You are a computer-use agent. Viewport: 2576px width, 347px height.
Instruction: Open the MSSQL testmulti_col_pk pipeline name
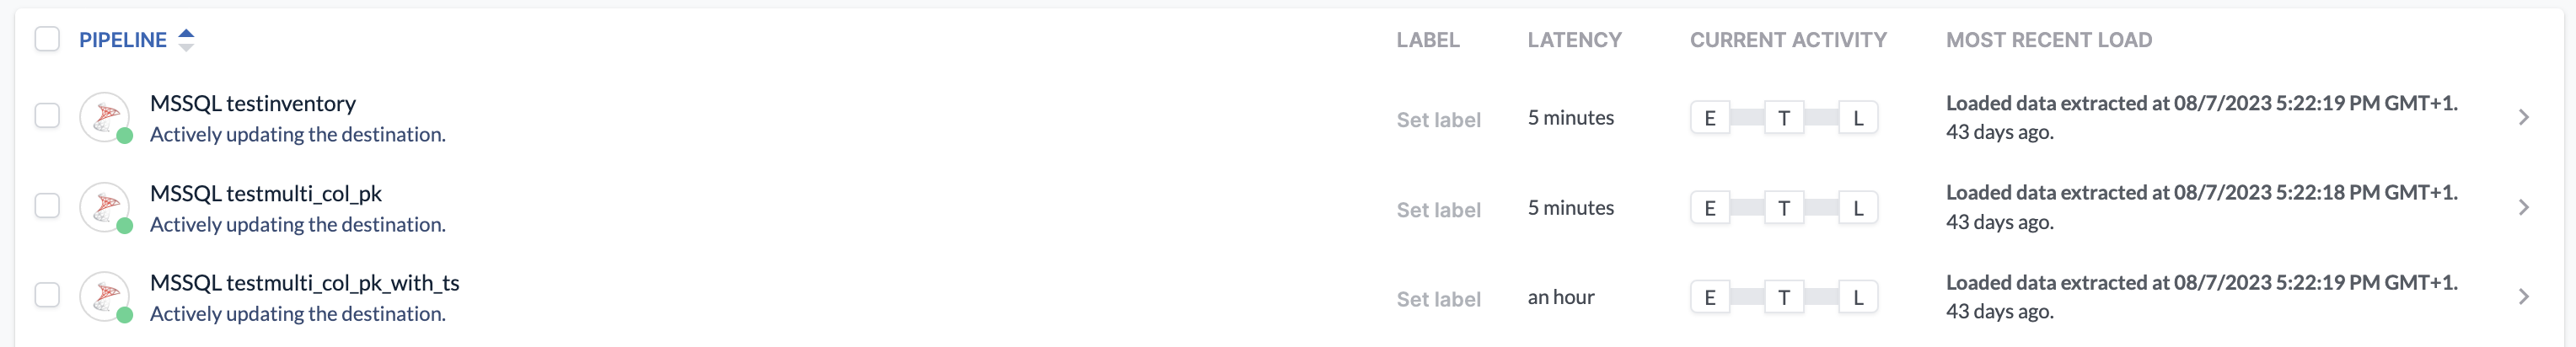point(266,193)
